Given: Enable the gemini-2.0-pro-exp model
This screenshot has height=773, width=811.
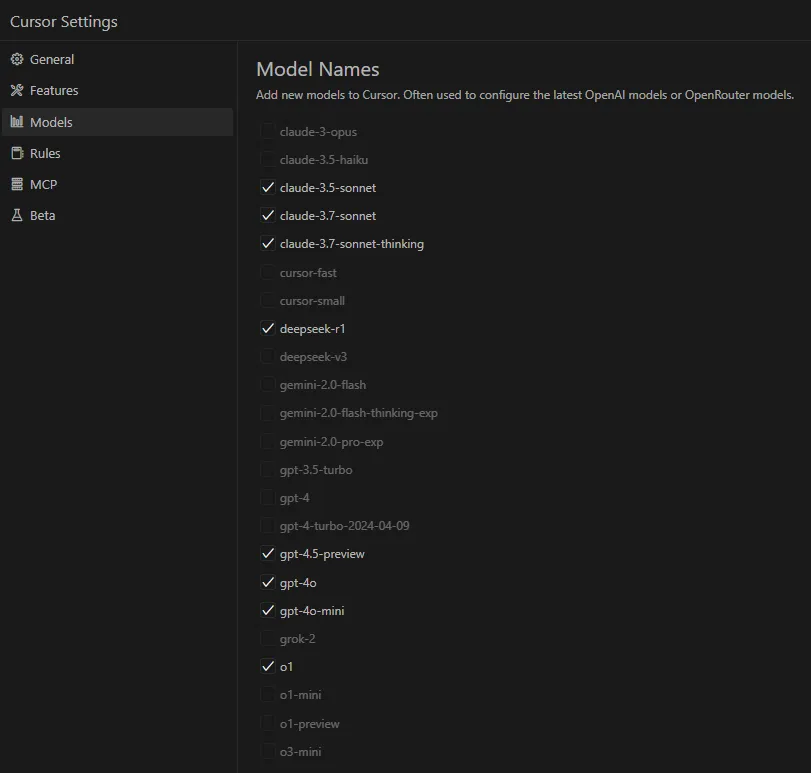Looking at the screenshot, I should pos(267,442).
